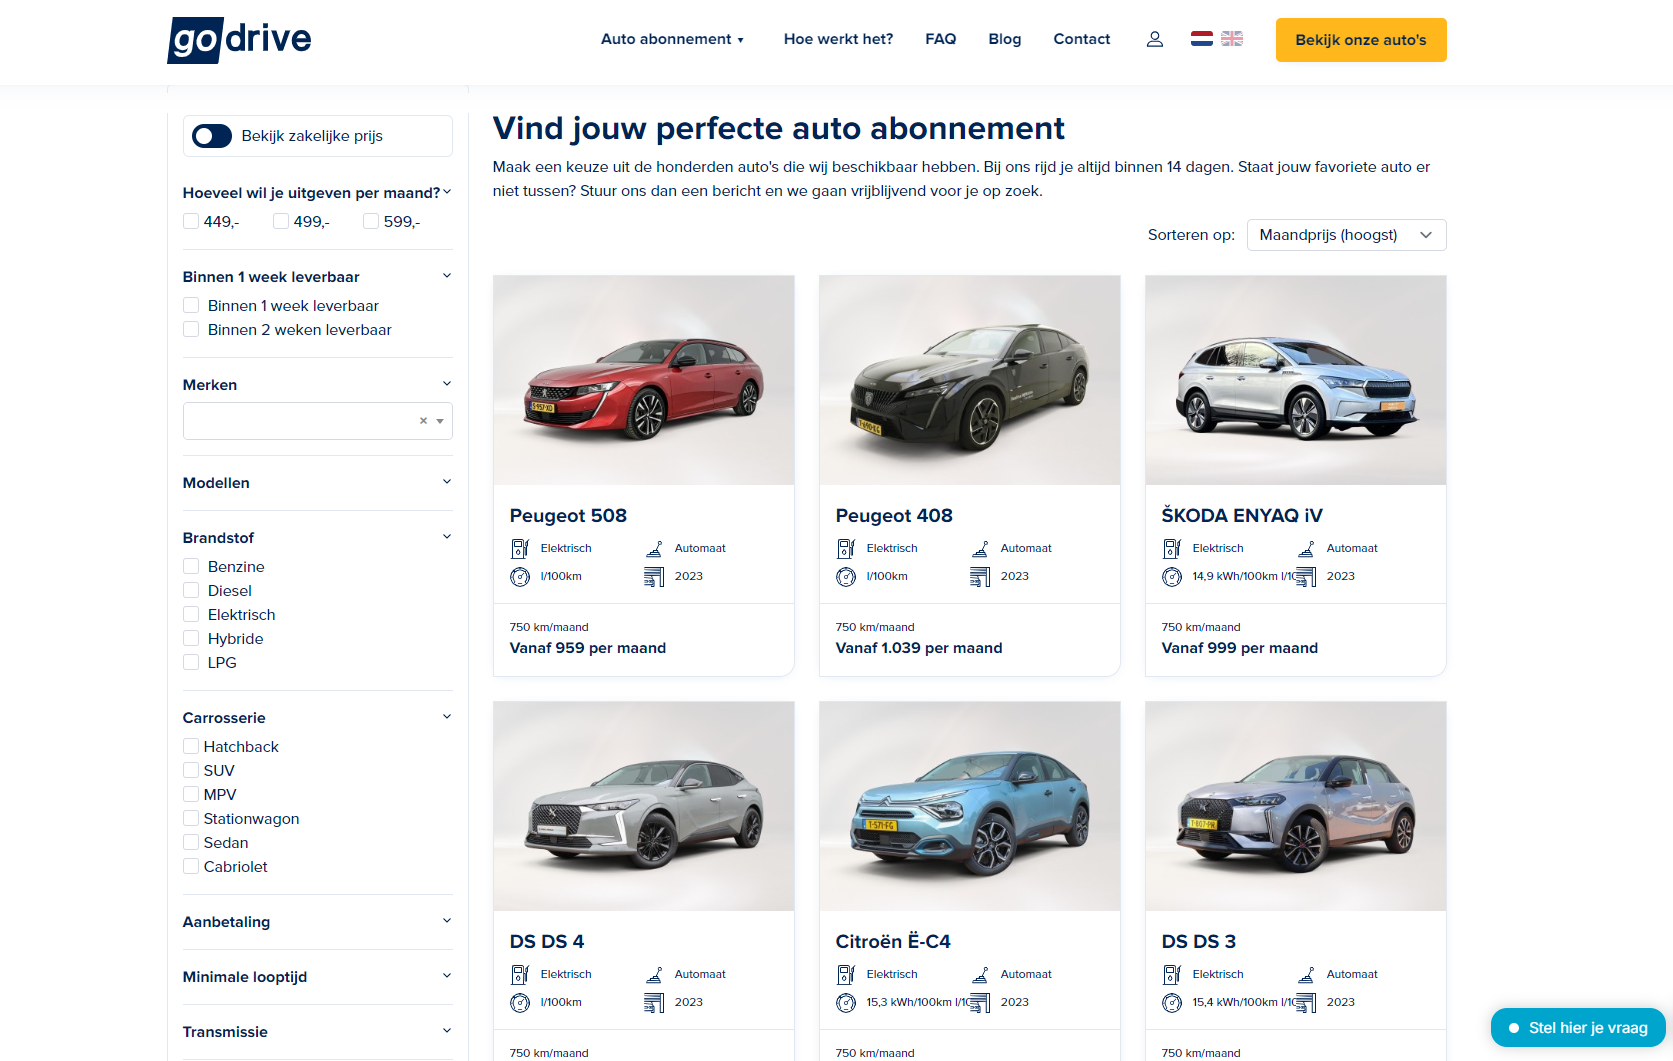Click fuel pump icon on Citroën Ë-C4 card
1673x1061 pixels.
pyautogui.click(x=846, y=974)
